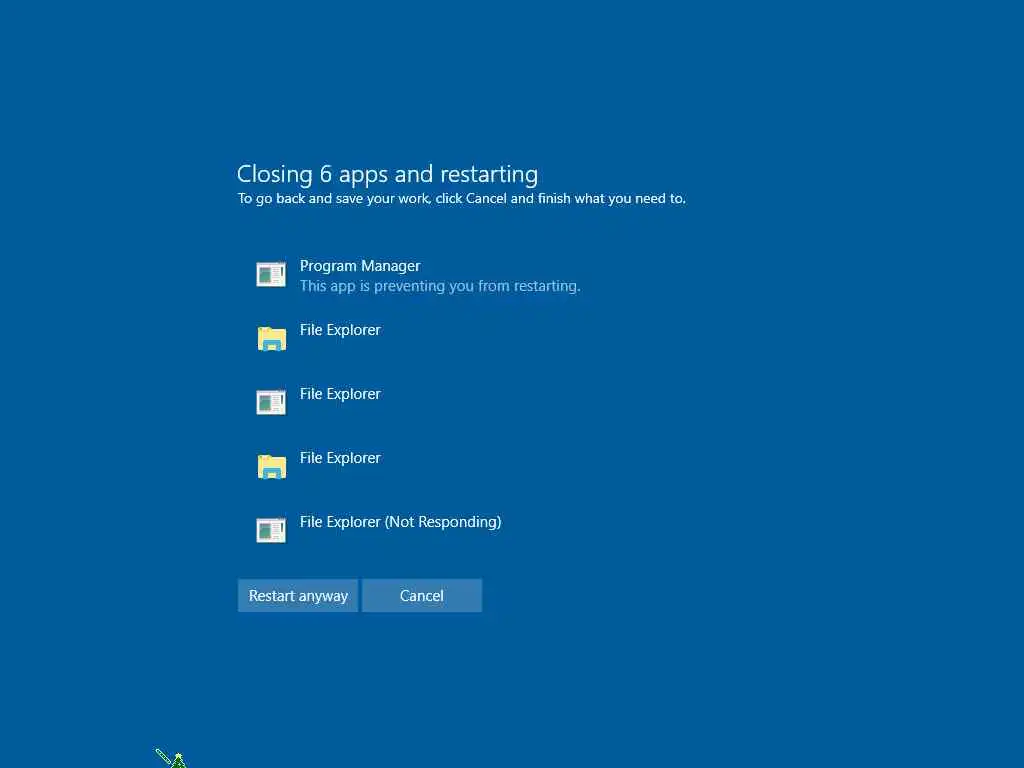
Task: Click the "To go back and save your work" message
Action: point(462,199)
